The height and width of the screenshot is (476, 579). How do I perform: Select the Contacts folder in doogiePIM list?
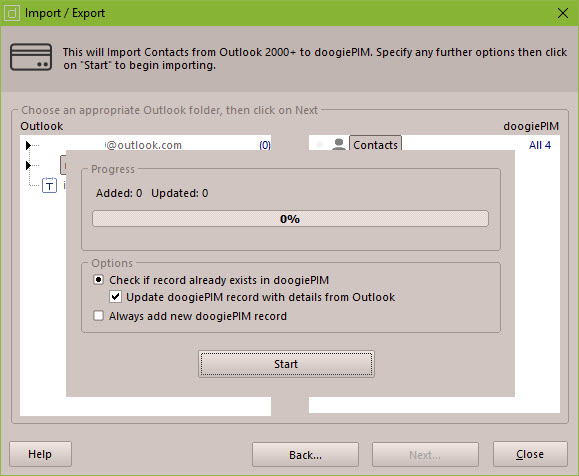[375, 144]
